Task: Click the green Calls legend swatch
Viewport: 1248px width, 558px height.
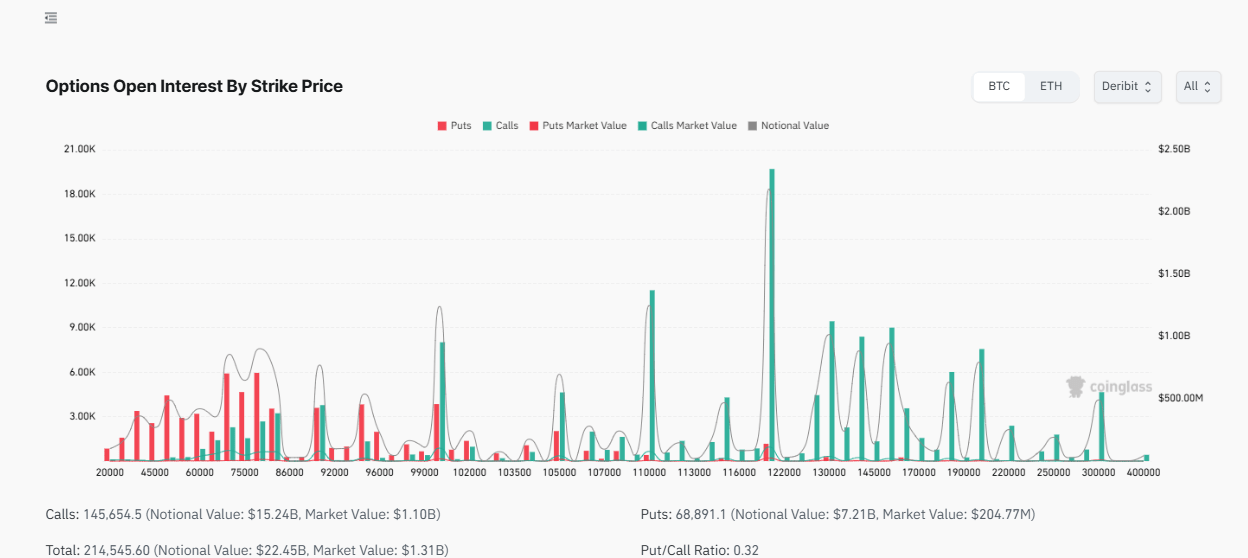Action: (x=487, y=126)
